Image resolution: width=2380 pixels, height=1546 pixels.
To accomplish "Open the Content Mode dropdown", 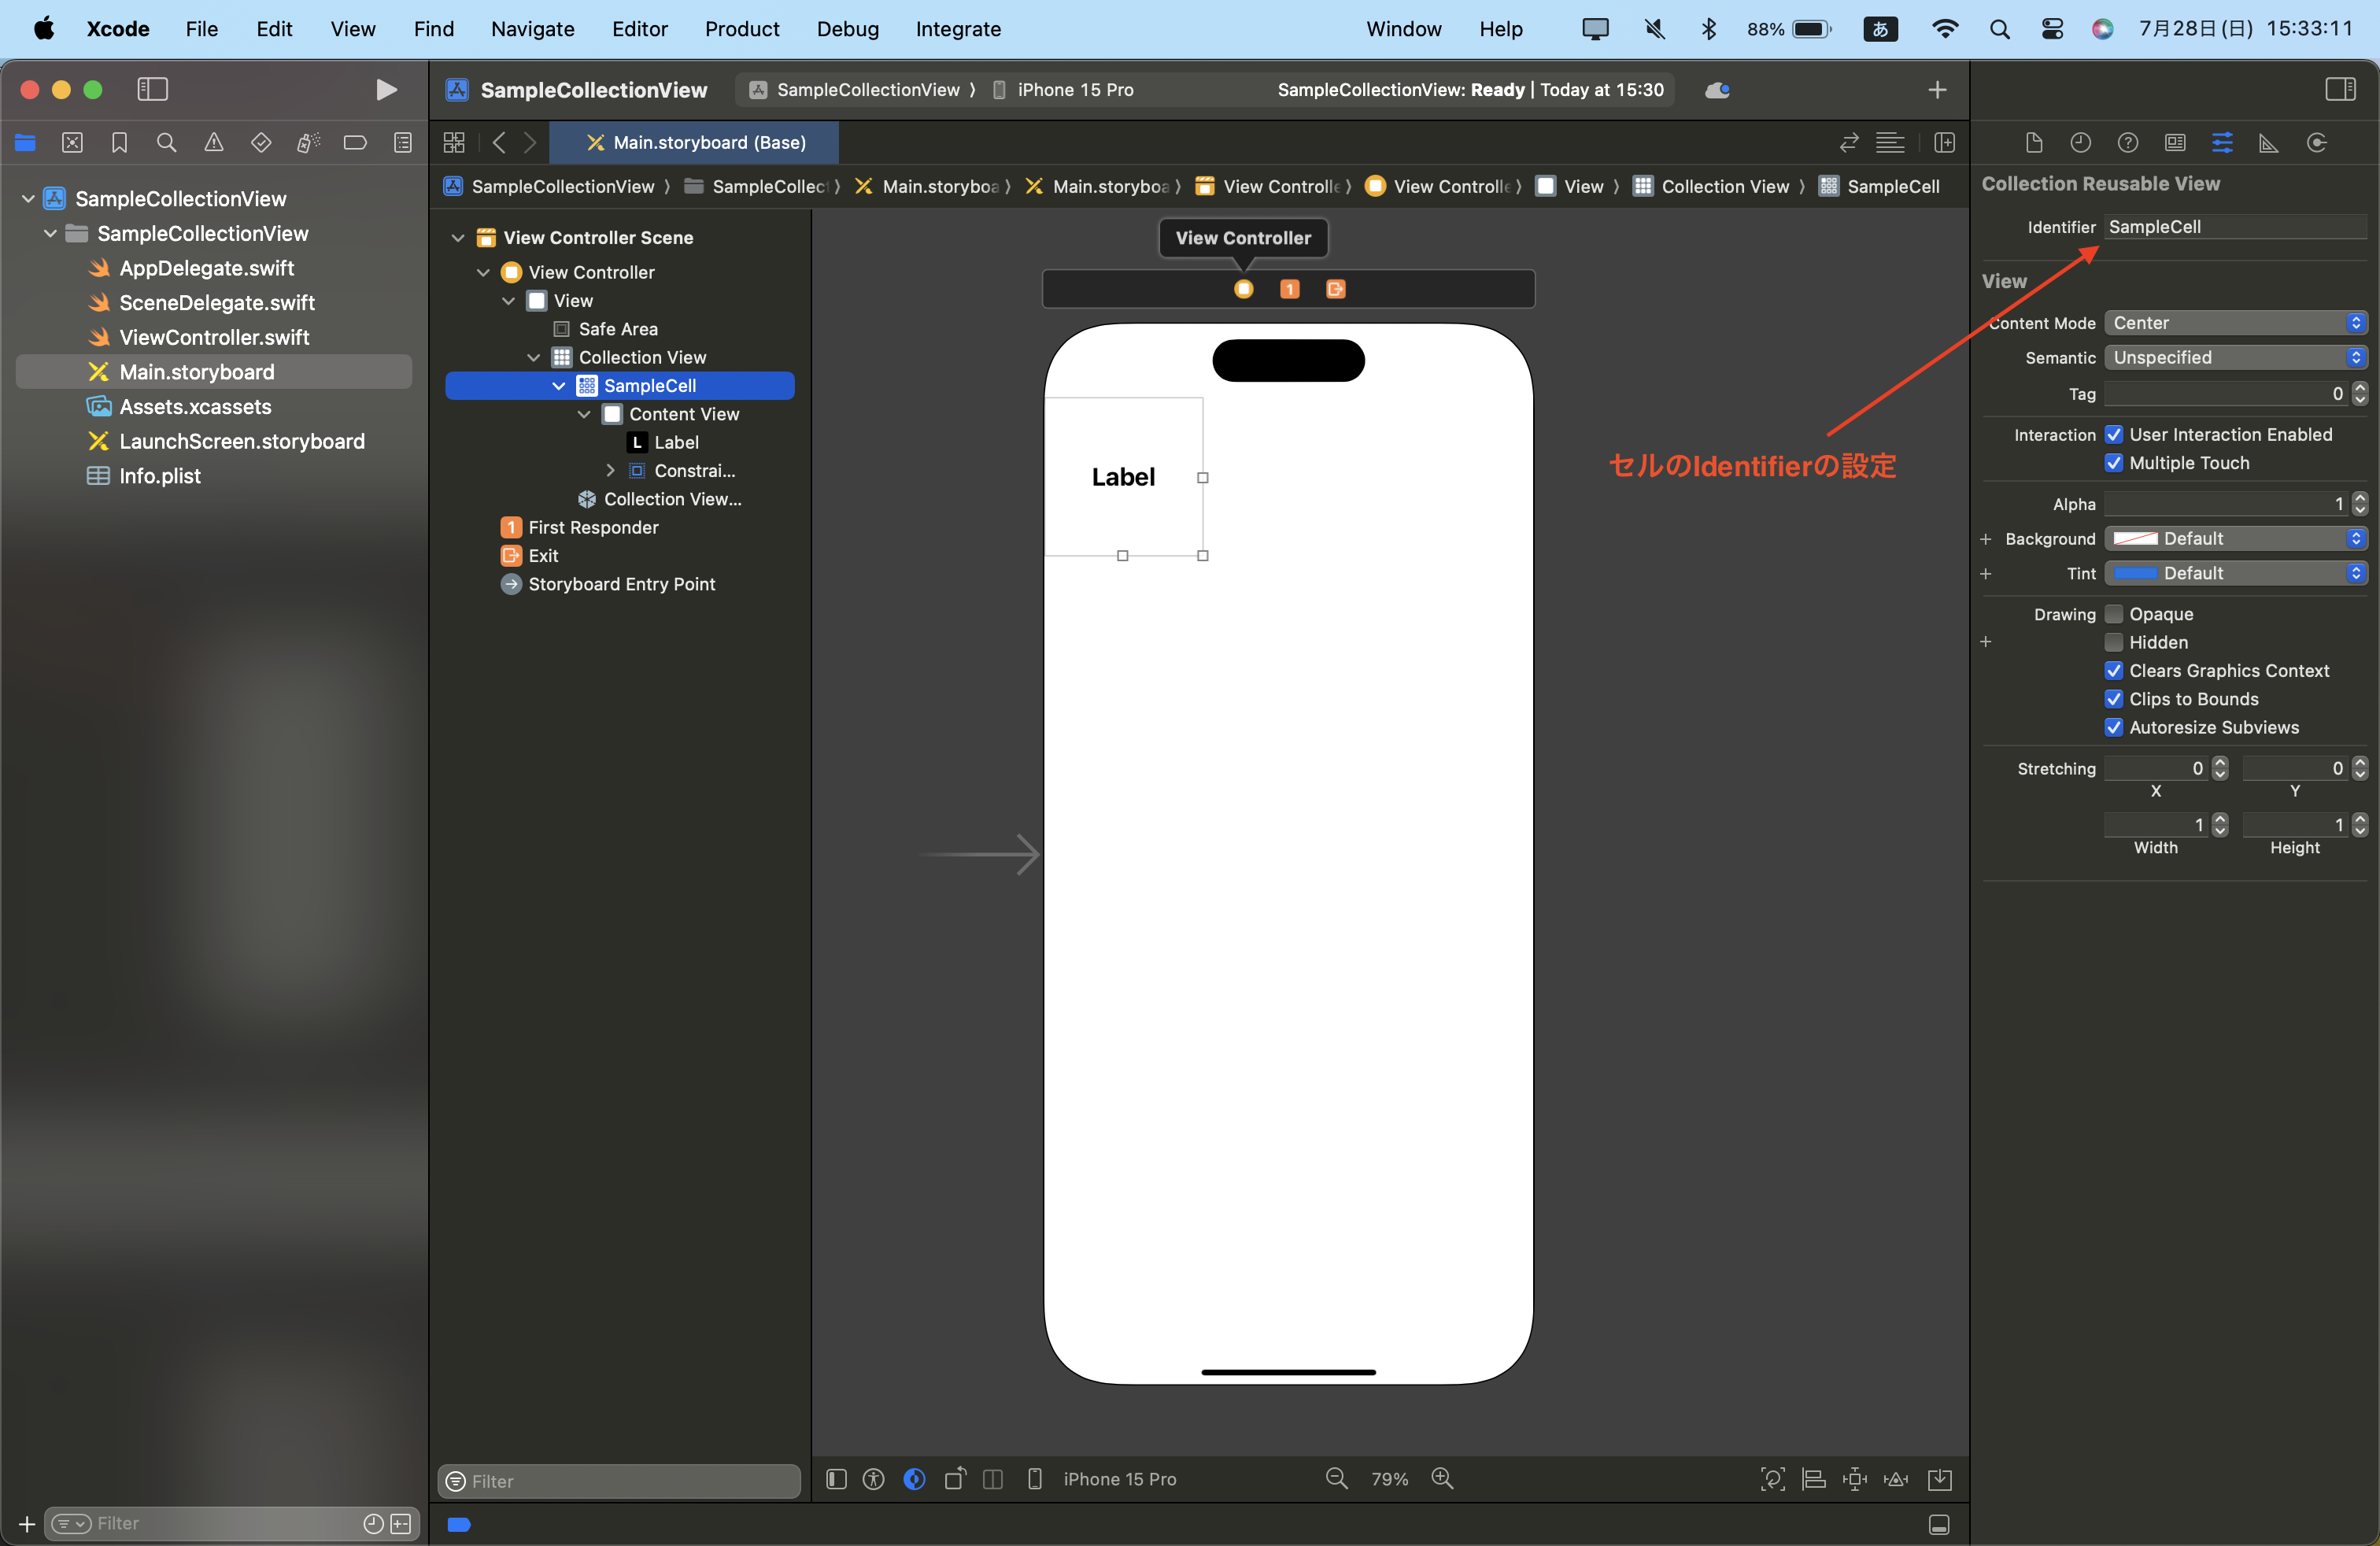I will [2235, 323].
